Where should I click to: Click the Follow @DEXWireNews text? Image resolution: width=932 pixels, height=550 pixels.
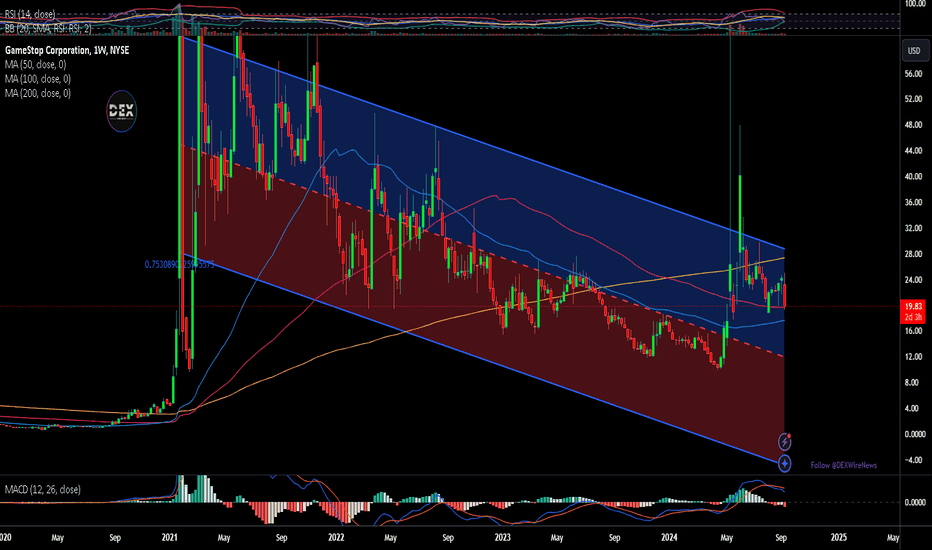tap(843, 465)
